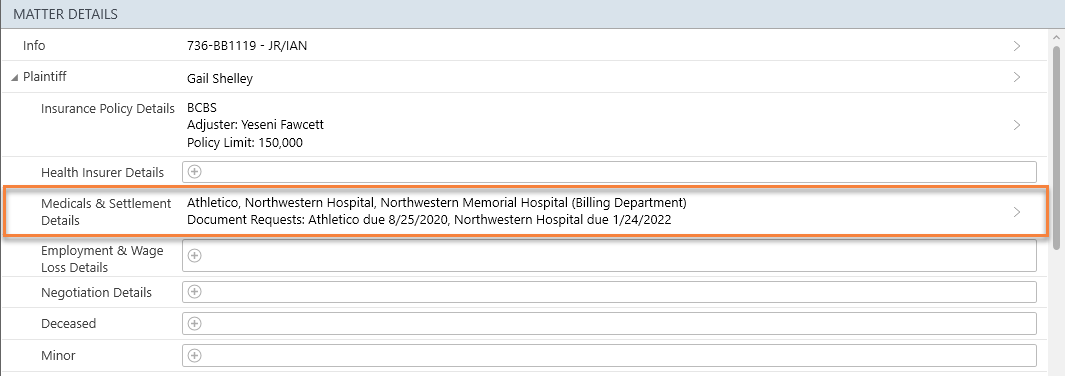This screenshot has height=376, width=1065.
Task: Click the MATTER DETAILS panel header
Action: coord(532,14)
